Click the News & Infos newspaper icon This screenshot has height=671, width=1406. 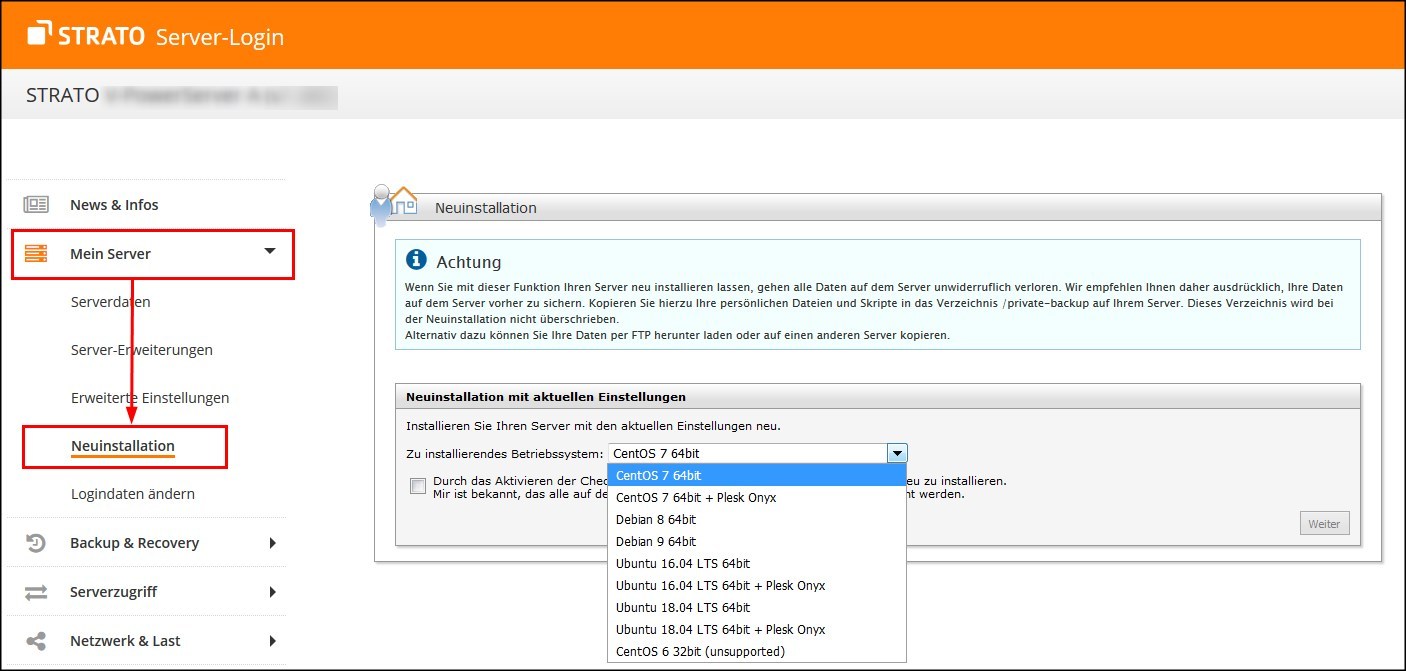pyautogui.click(x=36, y=205)
